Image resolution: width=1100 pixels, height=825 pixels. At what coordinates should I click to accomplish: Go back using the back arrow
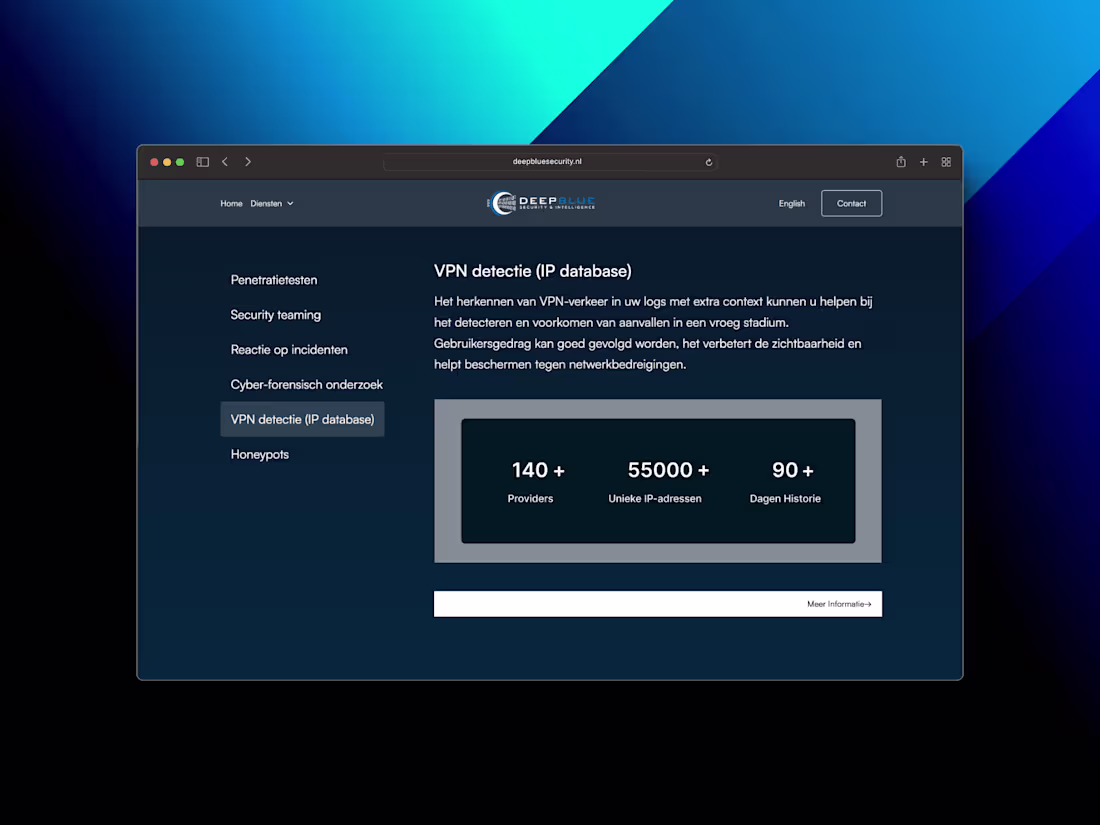224,161
